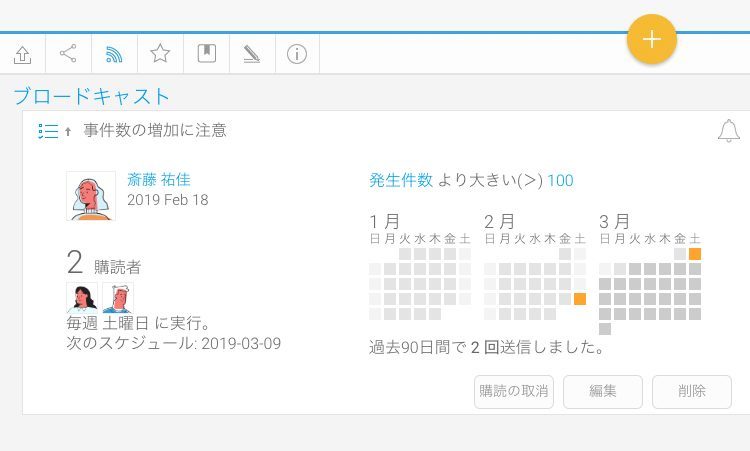Viewport: 750px width, 451px height.
Task: Expand the list sort icon beside title
Action: click(48, 131)
